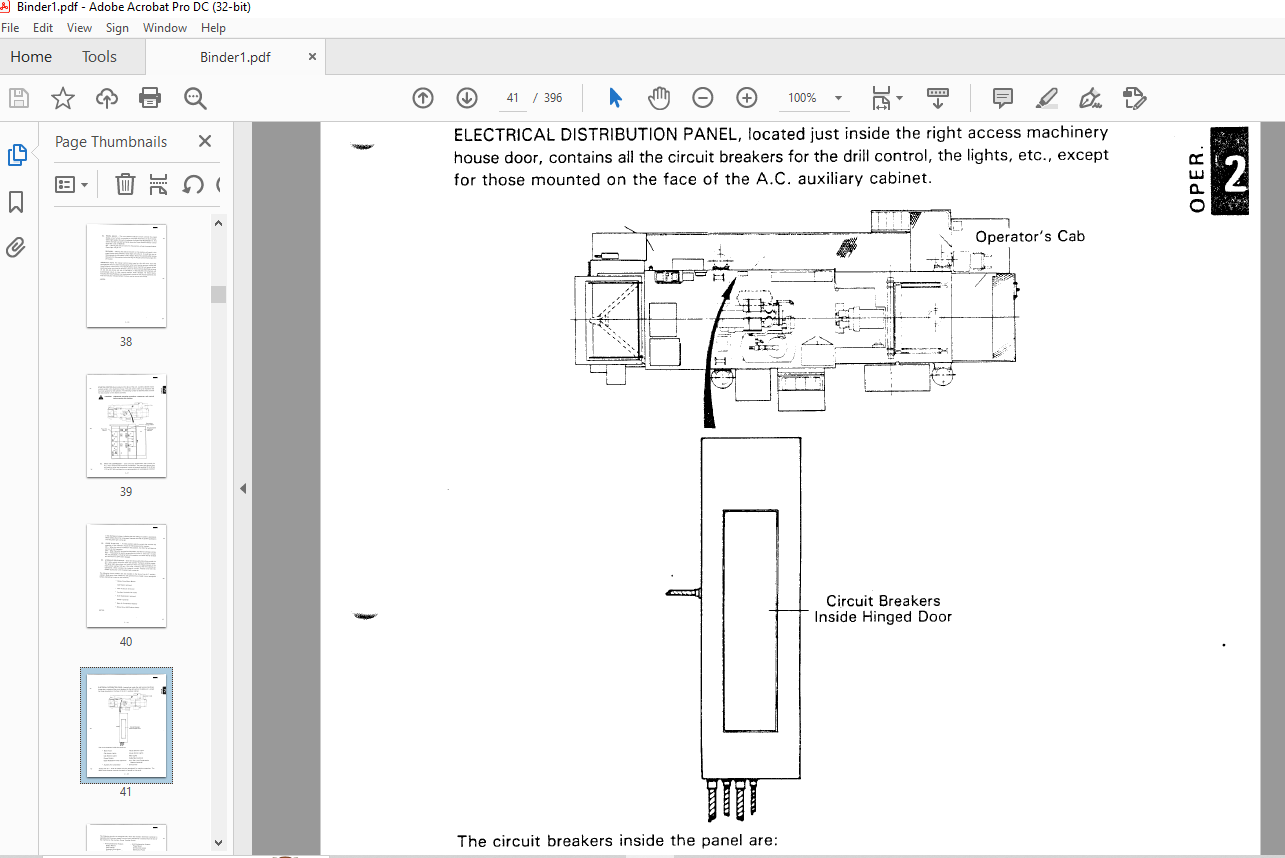Viewport: 1285px width, 858px height.
Task: Add a comment with the sticky note icon
Action: (1003, 98)
